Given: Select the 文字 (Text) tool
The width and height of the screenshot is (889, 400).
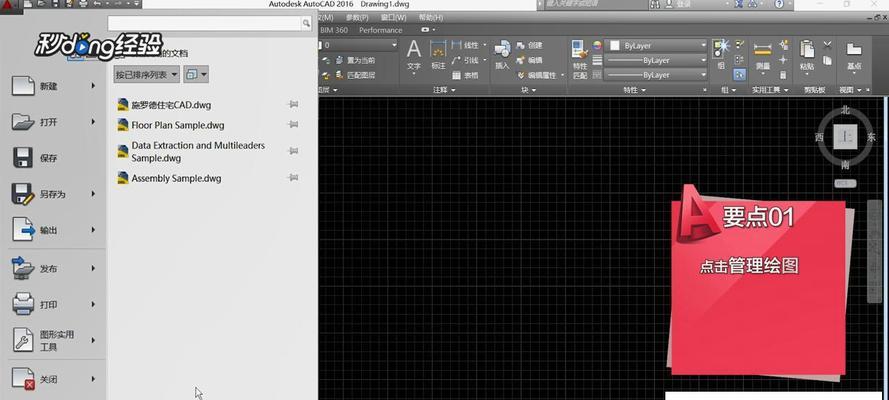Looking at the screenshot, I should point(414,57).
